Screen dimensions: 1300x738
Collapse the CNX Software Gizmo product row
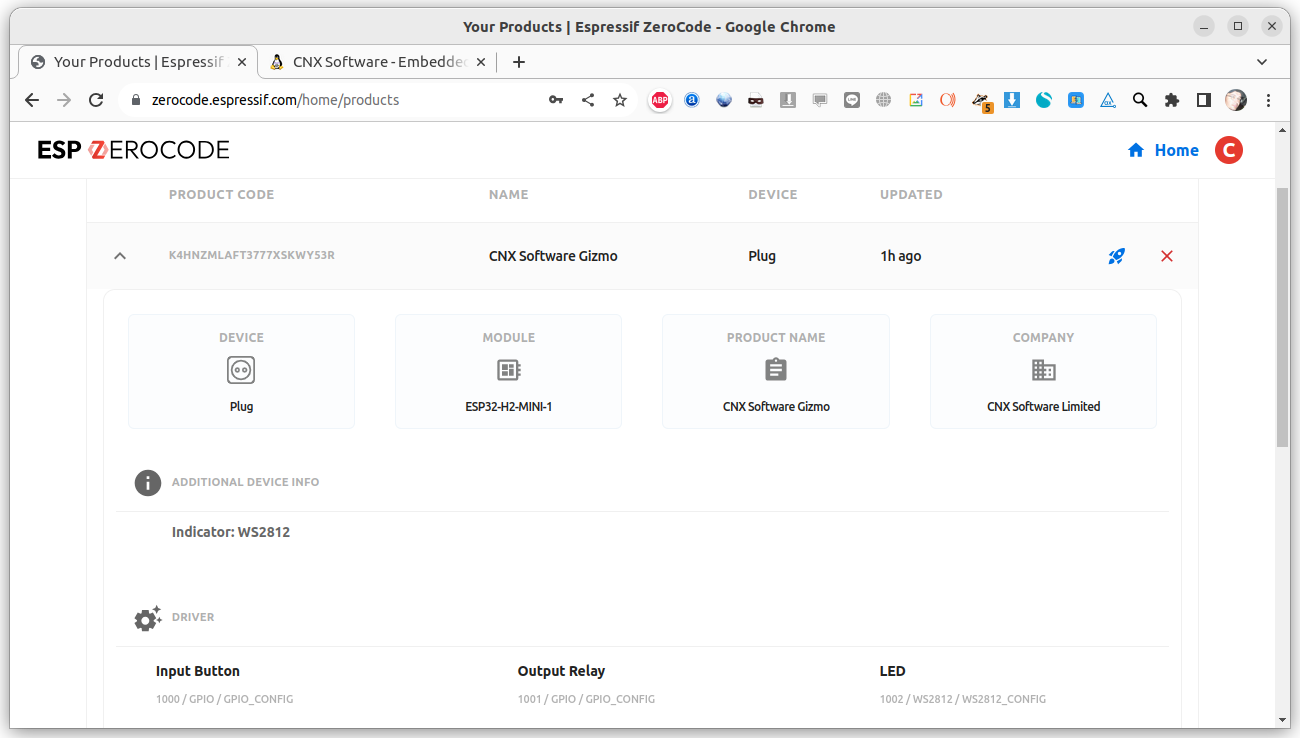pos(120,256)
